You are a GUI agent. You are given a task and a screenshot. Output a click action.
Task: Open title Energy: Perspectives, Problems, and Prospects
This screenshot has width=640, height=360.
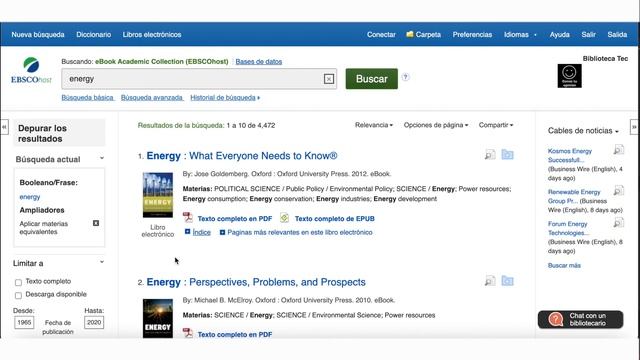click(x=256, y=282)
